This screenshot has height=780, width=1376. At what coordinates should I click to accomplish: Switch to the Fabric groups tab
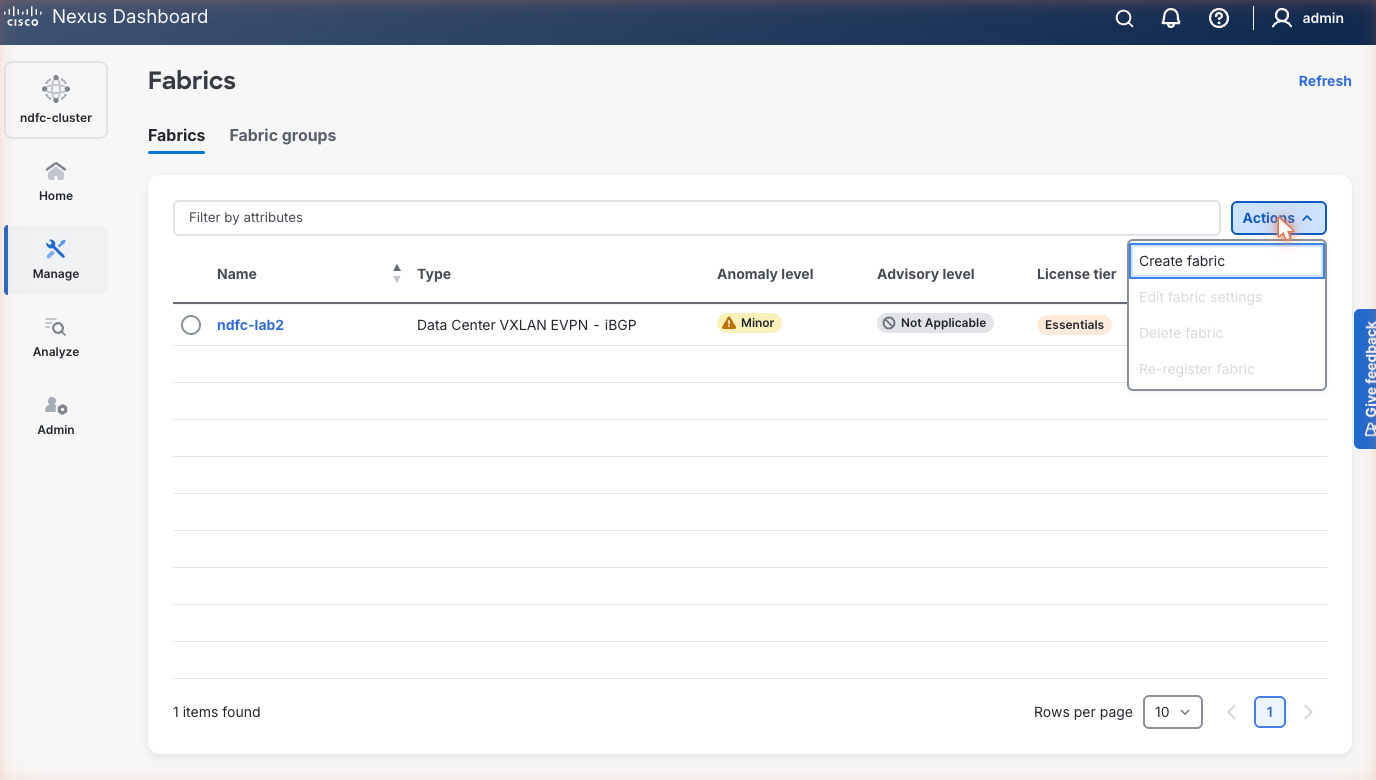pos(283,136)
